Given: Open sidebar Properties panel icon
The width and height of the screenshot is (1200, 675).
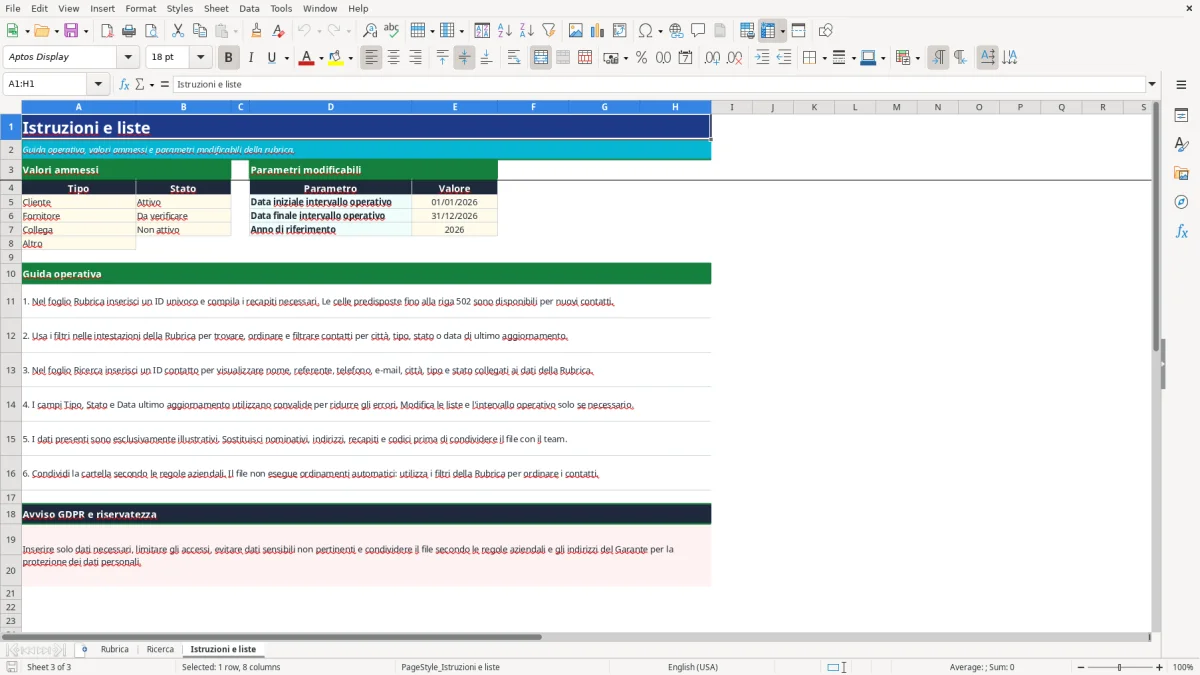Looking at the screenshot, I should click(x=1181, y=116).
